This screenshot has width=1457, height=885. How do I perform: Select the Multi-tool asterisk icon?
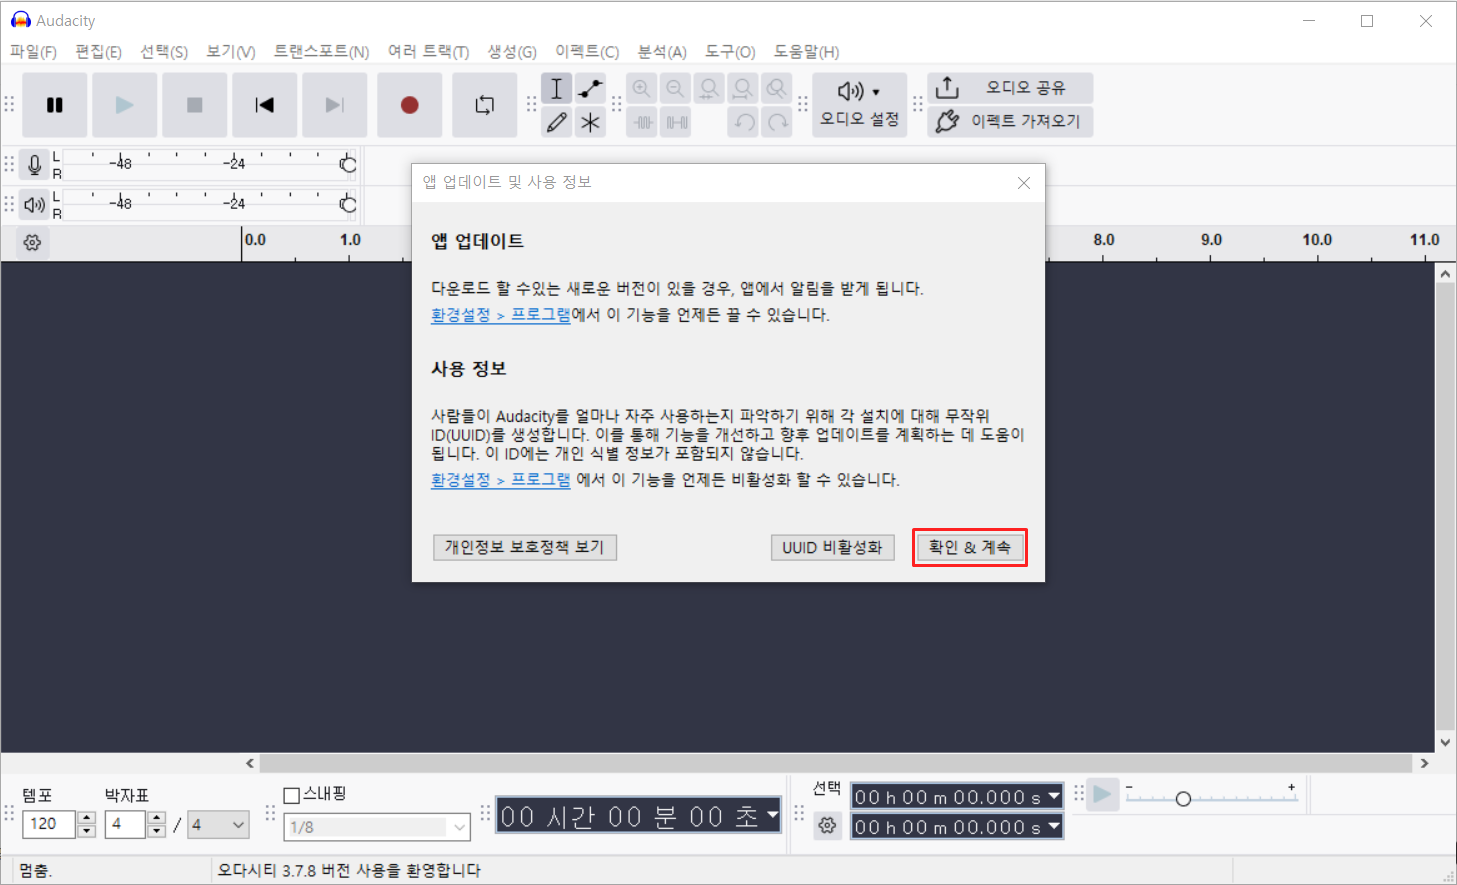click(x=591, y=123)
